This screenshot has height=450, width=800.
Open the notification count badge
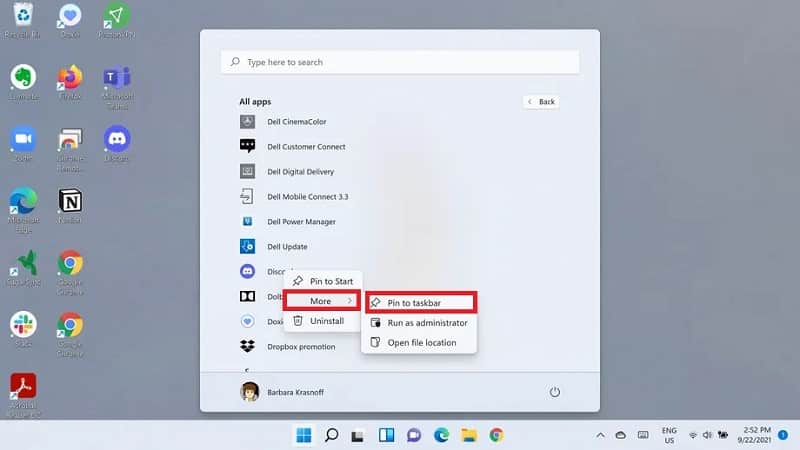click(x=783, y=435)
